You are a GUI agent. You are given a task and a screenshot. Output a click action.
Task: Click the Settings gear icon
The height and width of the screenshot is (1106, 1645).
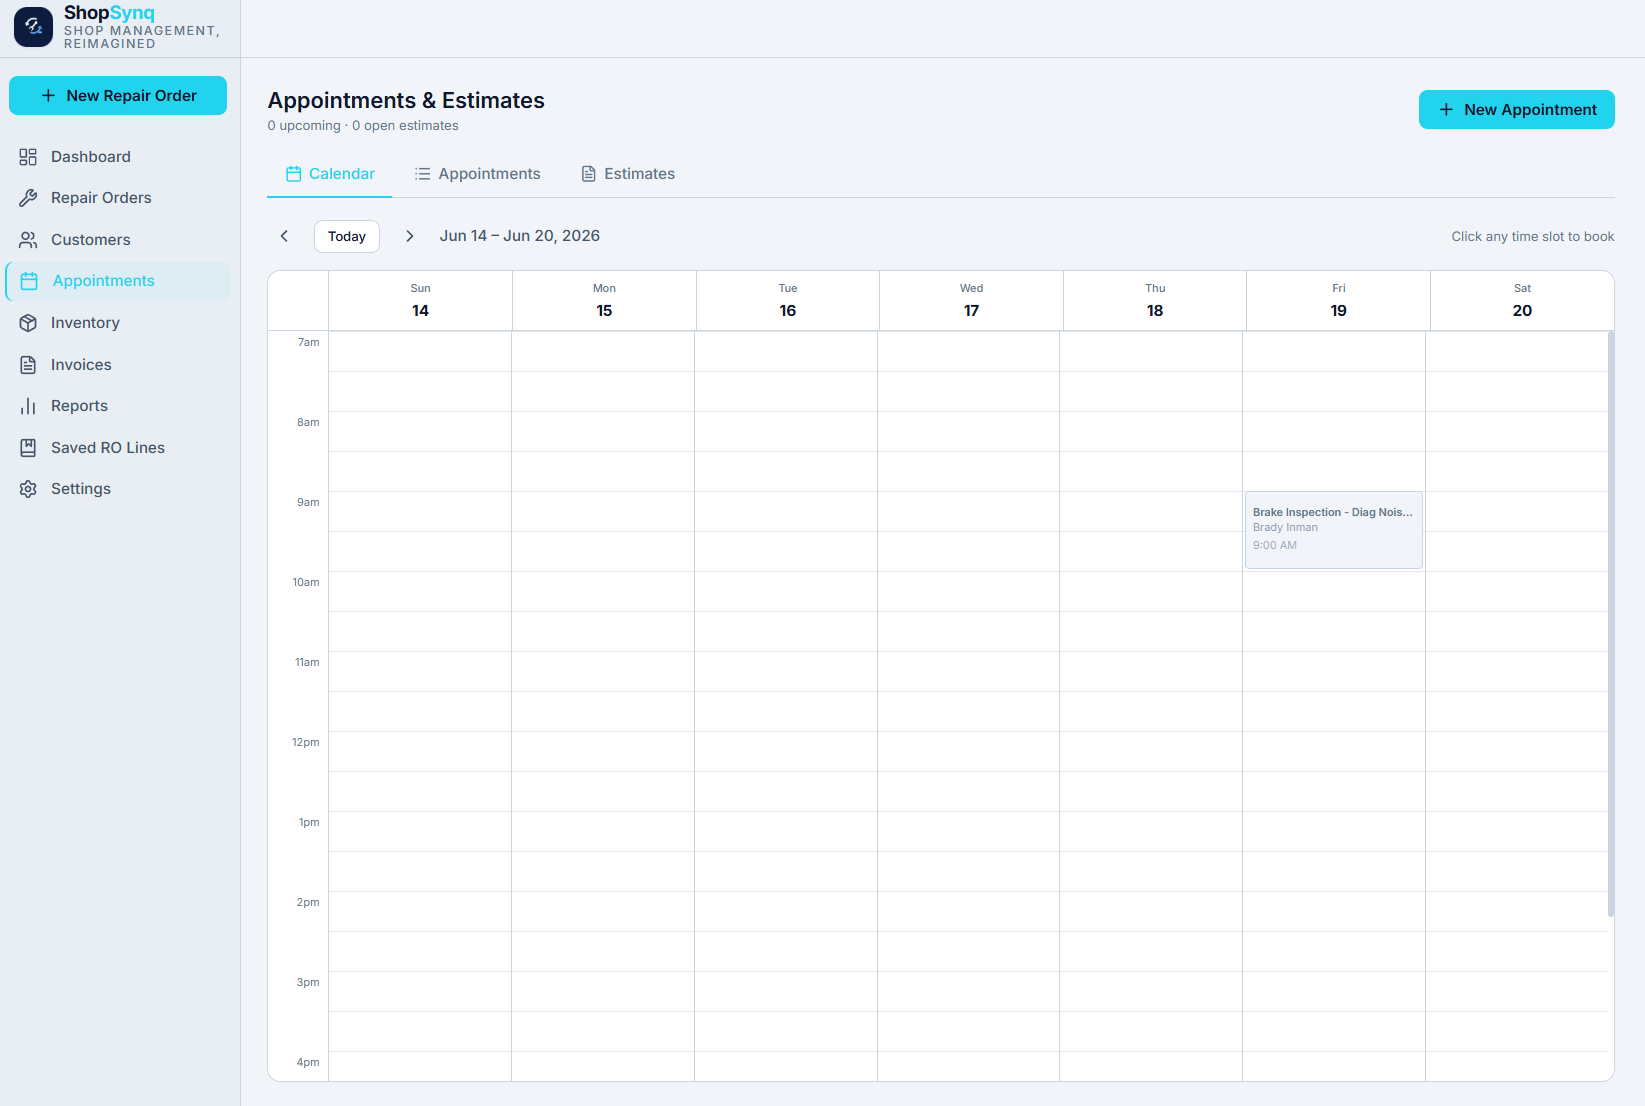click(x=28, y=489)
